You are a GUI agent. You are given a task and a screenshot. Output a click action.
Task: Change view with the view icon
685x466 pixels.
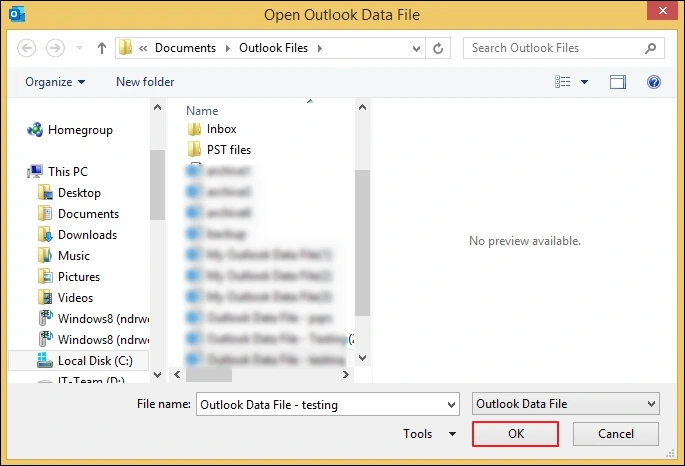pyautogui.click(x=563, y=82)
